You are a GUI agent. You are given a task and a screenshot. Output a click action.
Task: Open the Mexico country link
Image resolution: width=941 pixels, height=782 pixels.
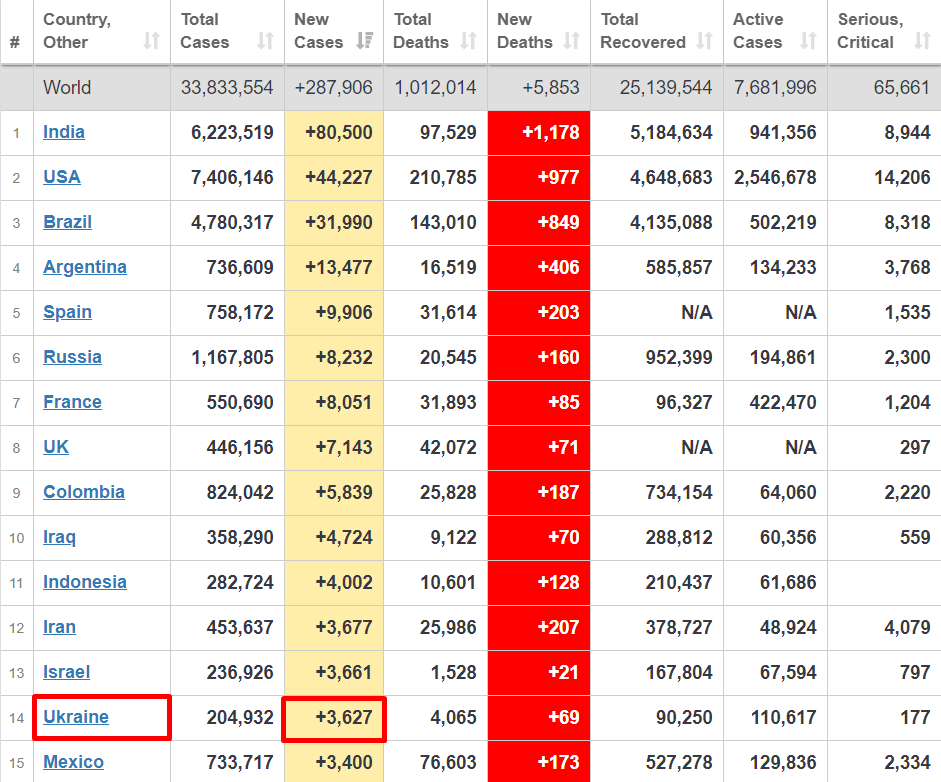click(73, 762)
